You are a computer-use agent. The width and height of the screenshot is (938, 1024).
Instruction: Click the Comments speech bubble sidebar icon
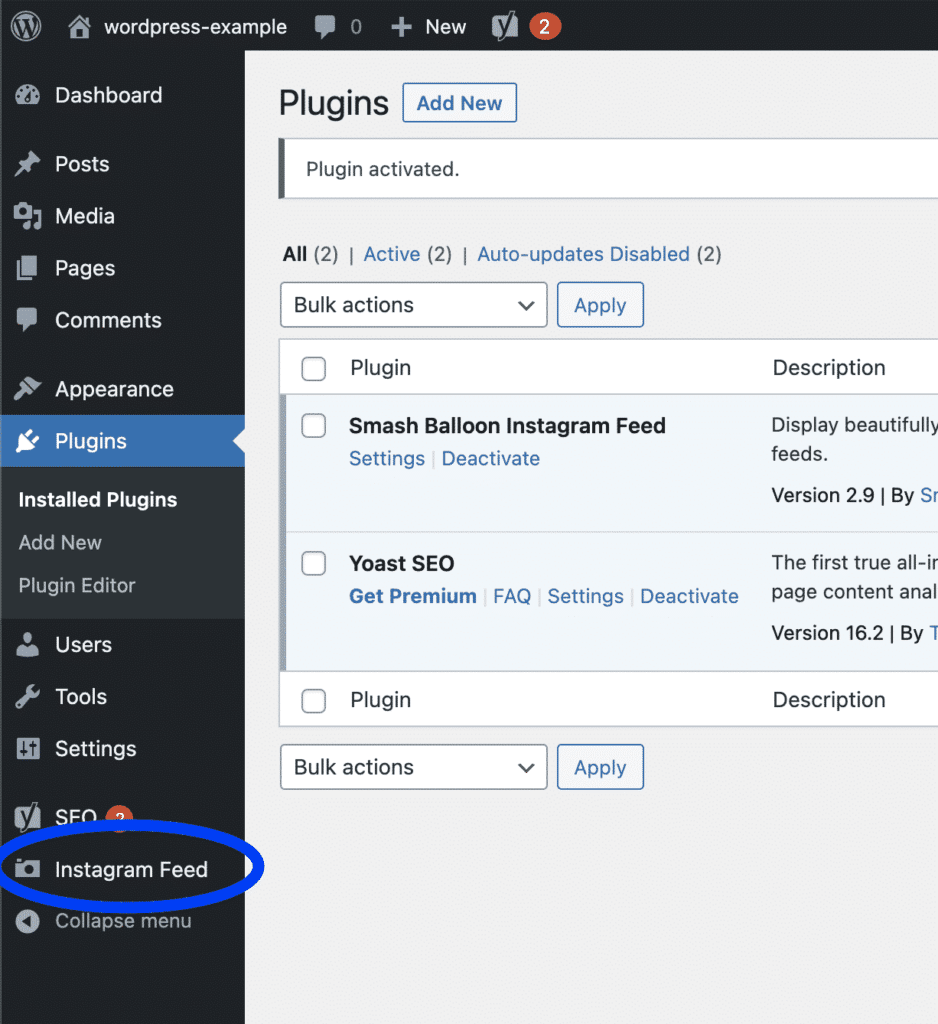27,320
